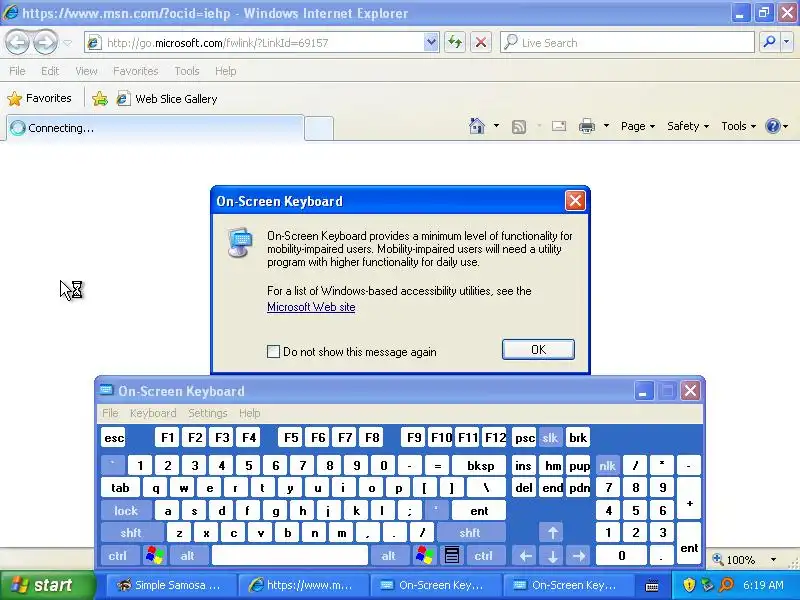Open On-Screen Keyboard's Keyboard menu
800x600 pixels.
[x=153, y=413]
